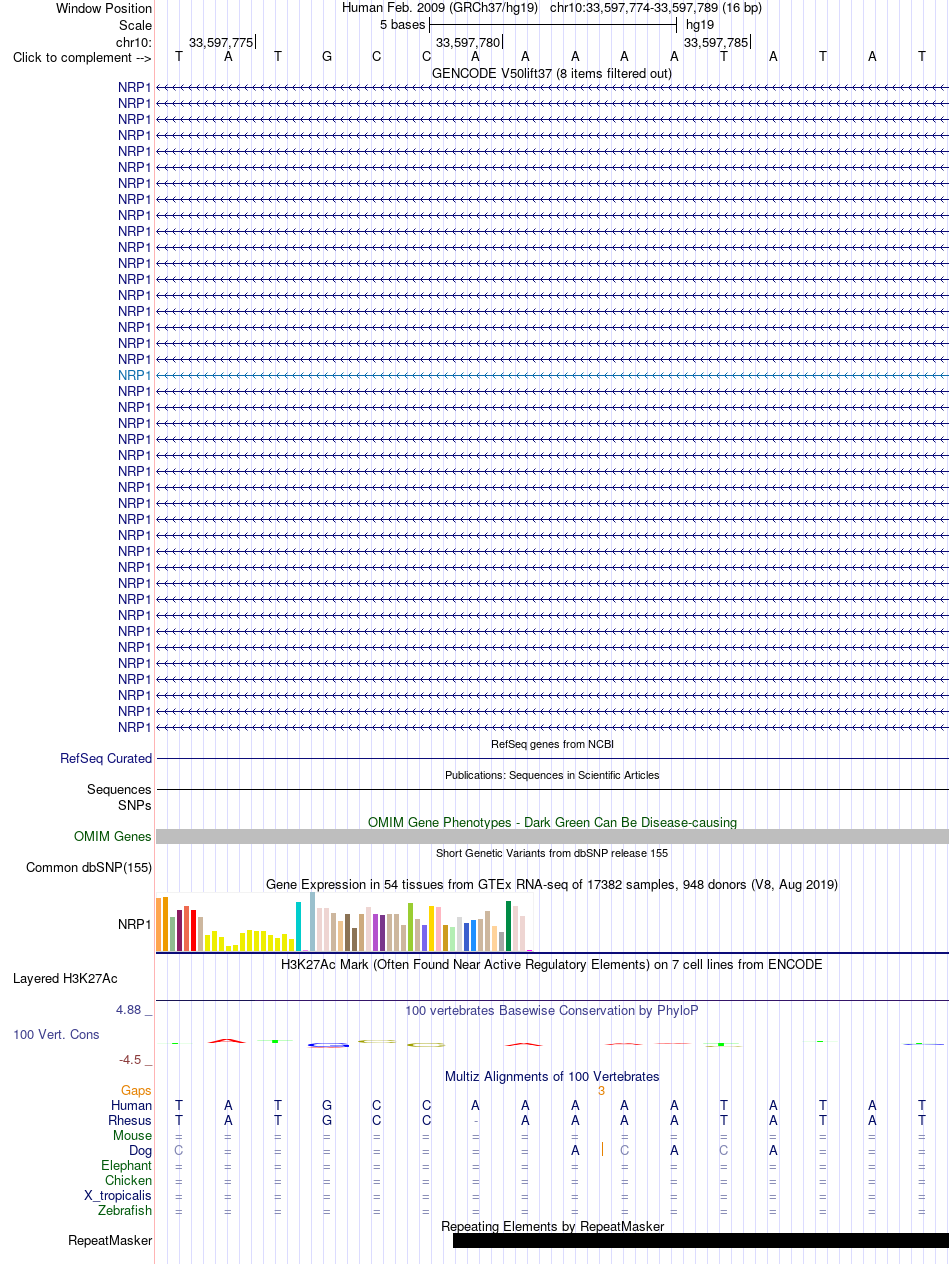Click the dark green bar in GTEx chart
This screenshot has width=950, height=1264.
[x=509, y=926]
